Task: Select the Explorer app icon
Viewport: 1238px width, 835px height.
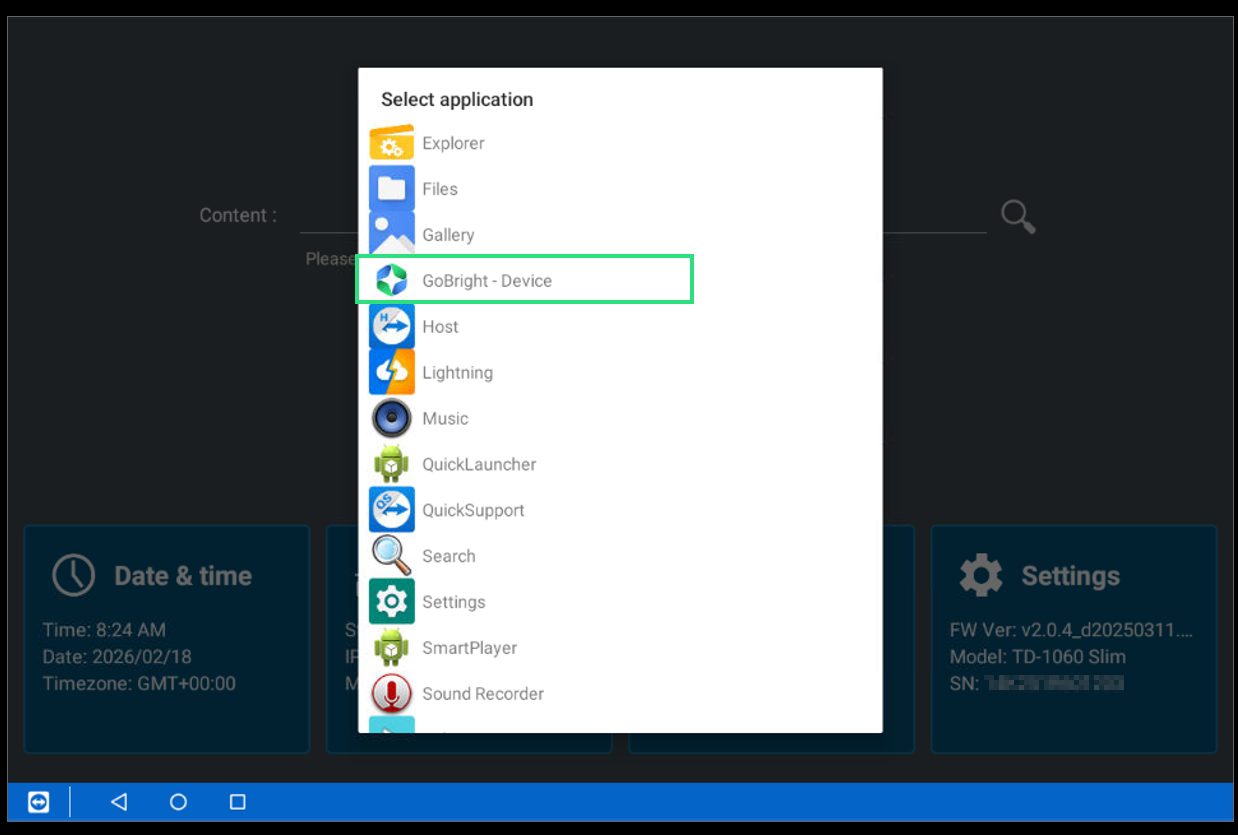Action: click(x=391, y=143)
